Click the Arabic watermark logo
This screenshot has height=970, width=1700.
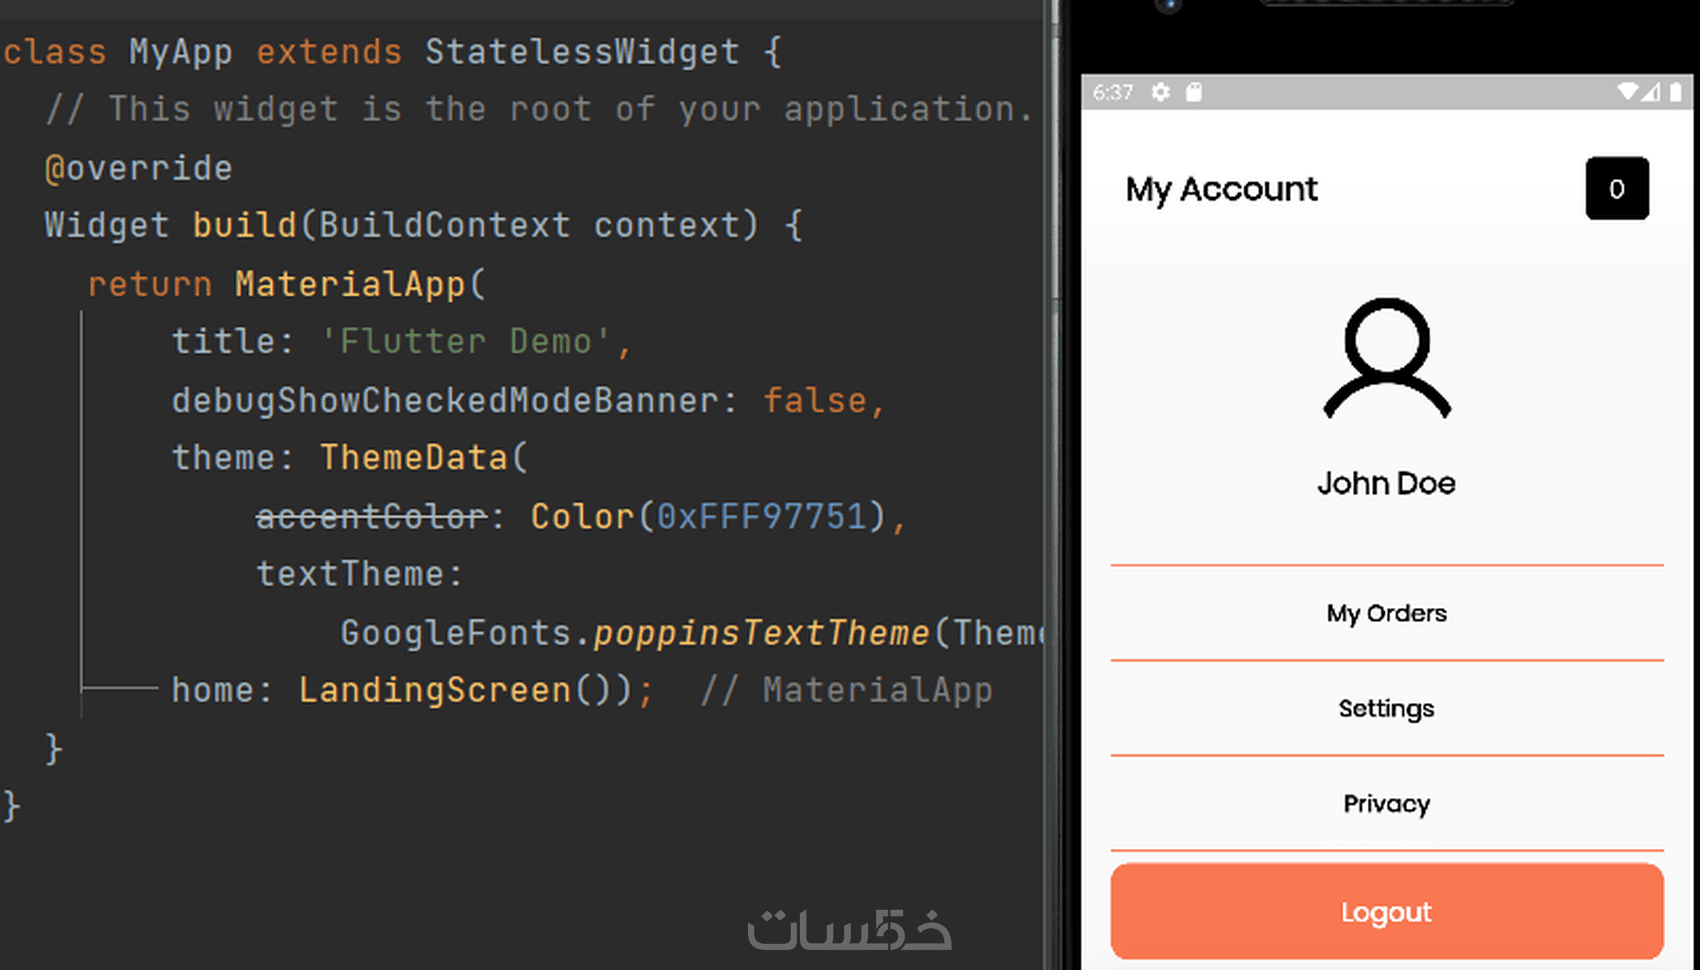(849, 929)
